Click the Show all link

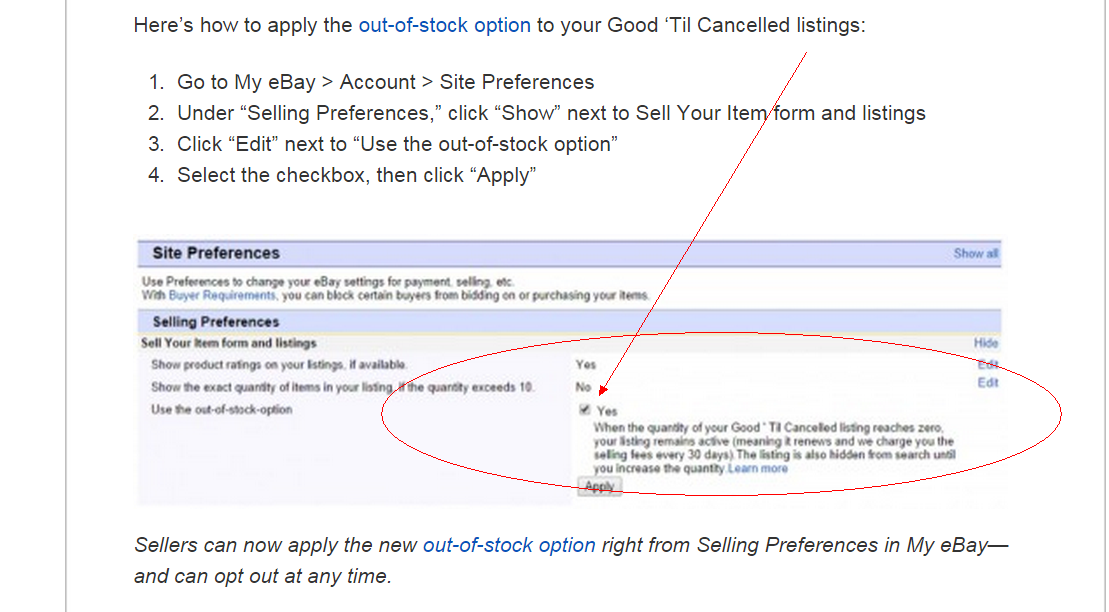975,254
